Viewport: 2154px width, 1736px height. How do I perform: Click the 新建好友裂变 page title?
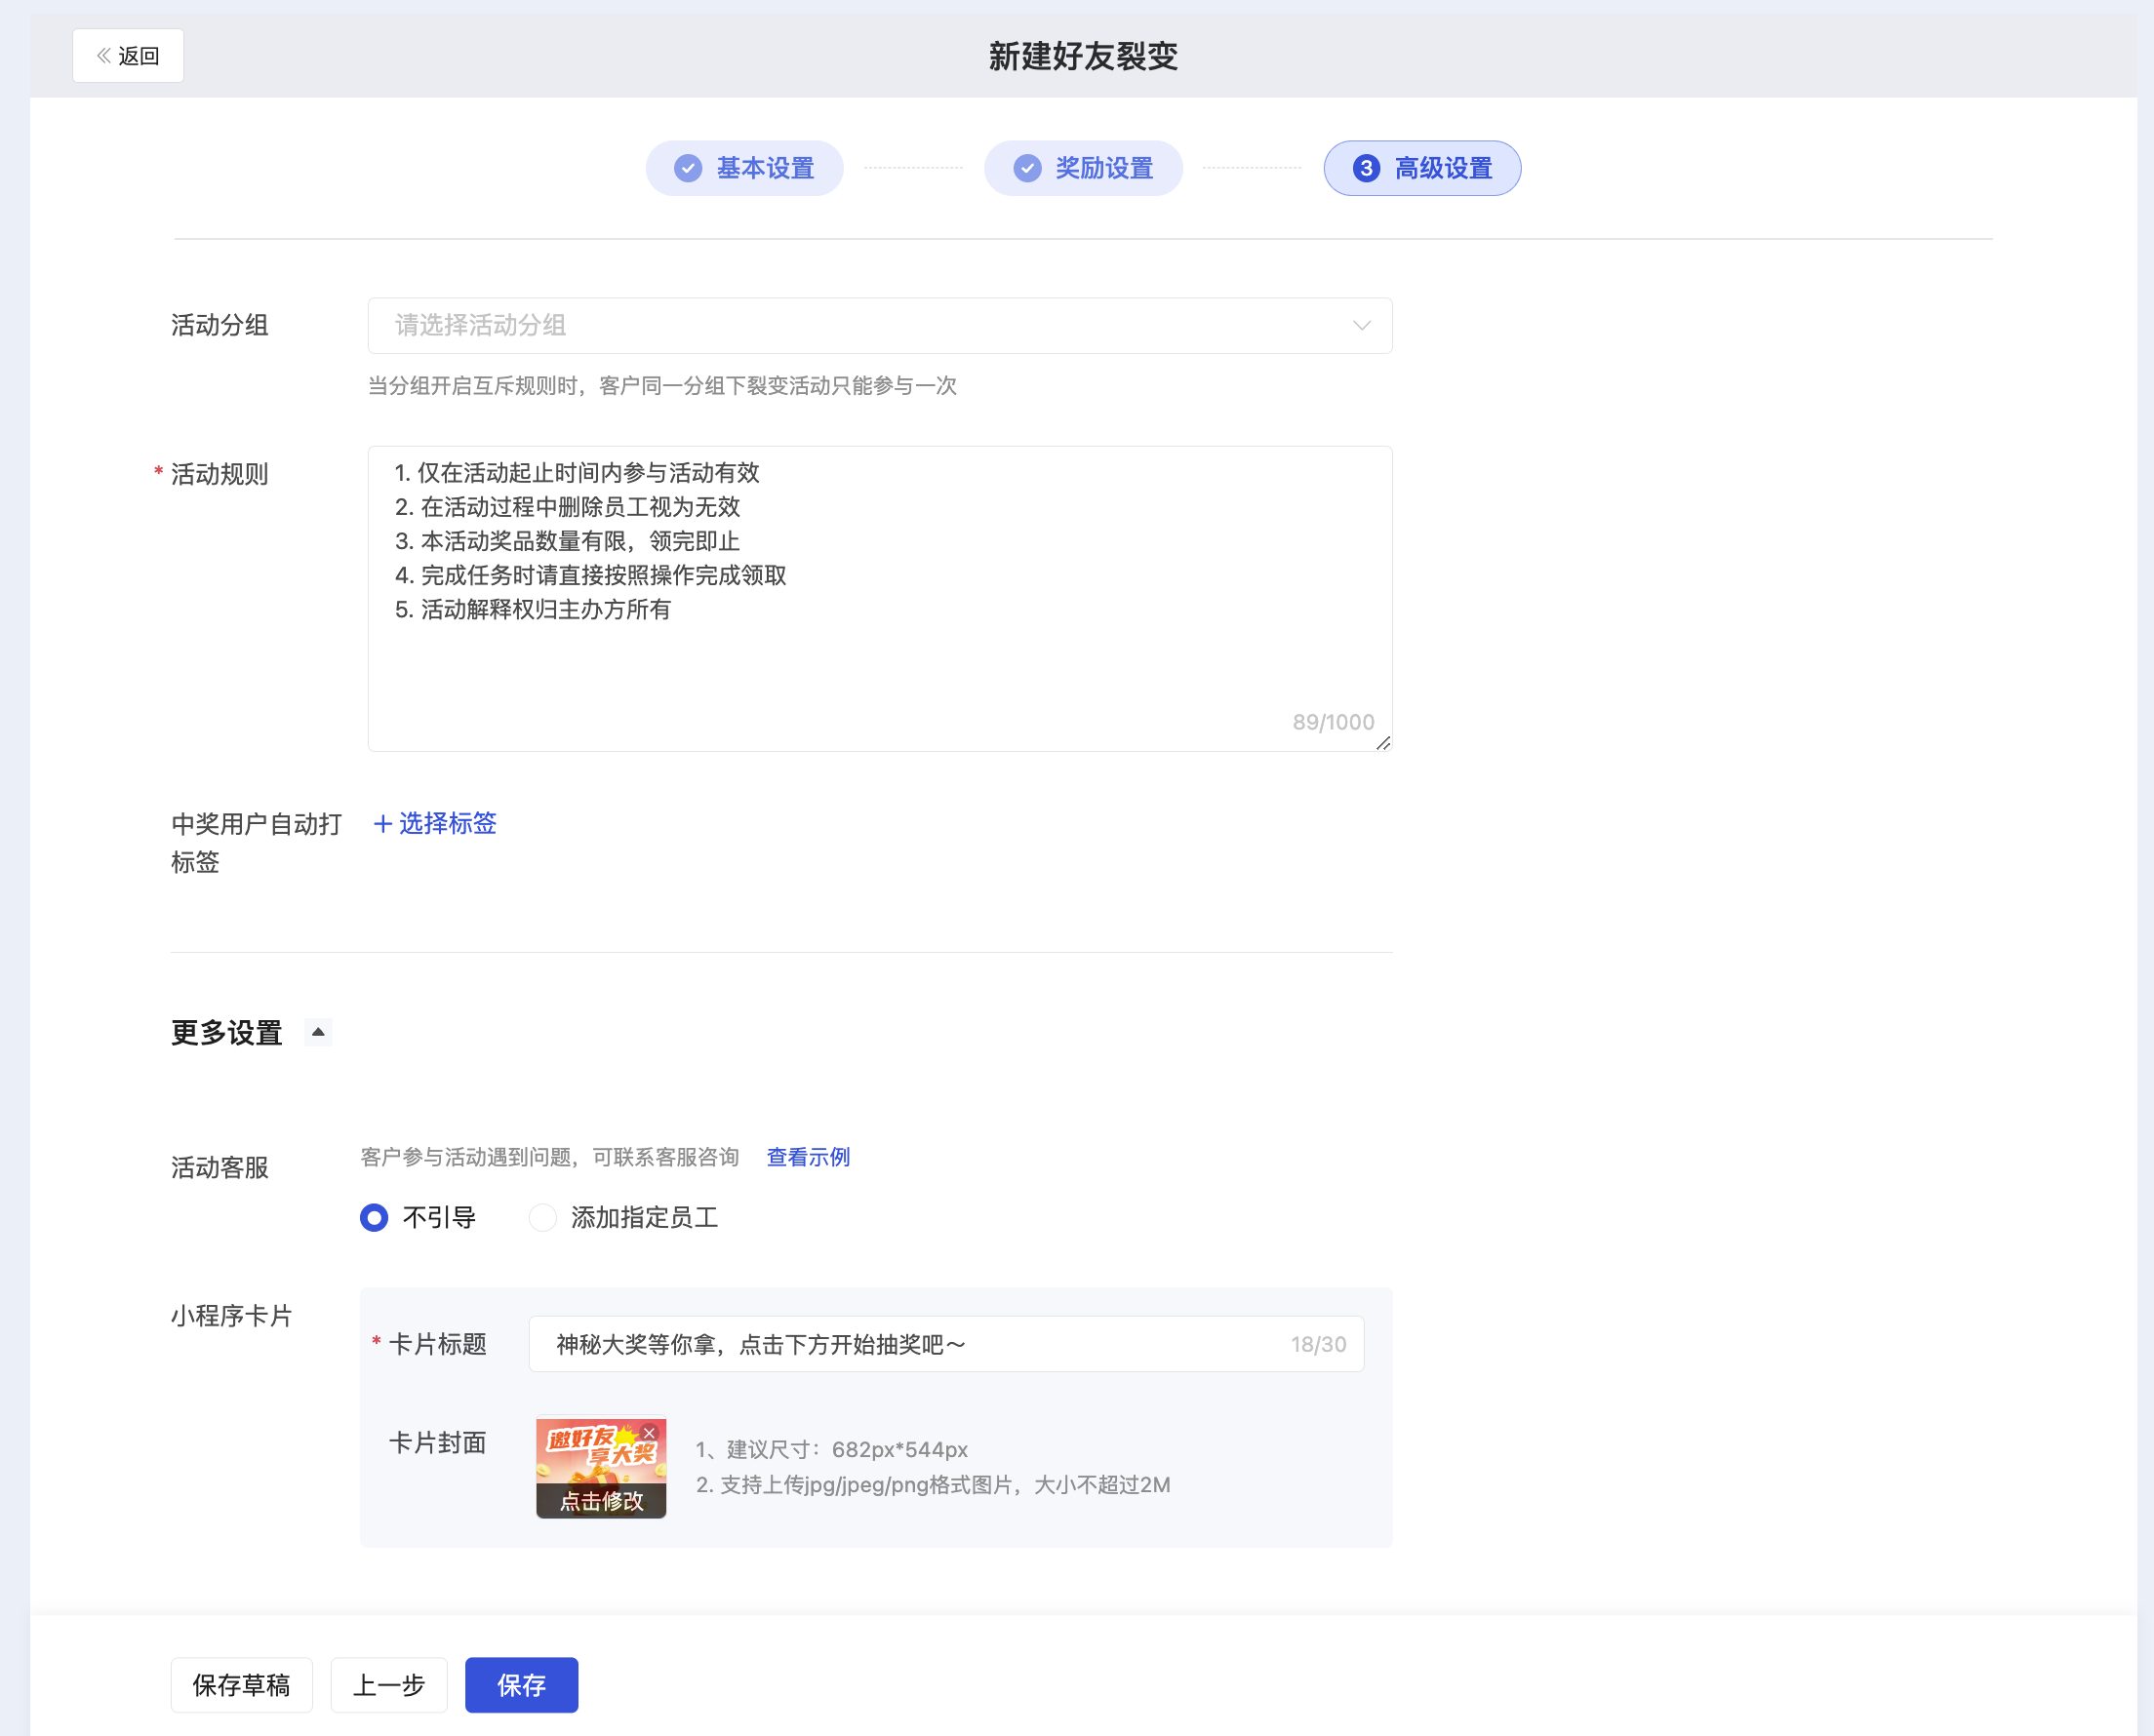pyautogui.click(x=1083, y=56)
